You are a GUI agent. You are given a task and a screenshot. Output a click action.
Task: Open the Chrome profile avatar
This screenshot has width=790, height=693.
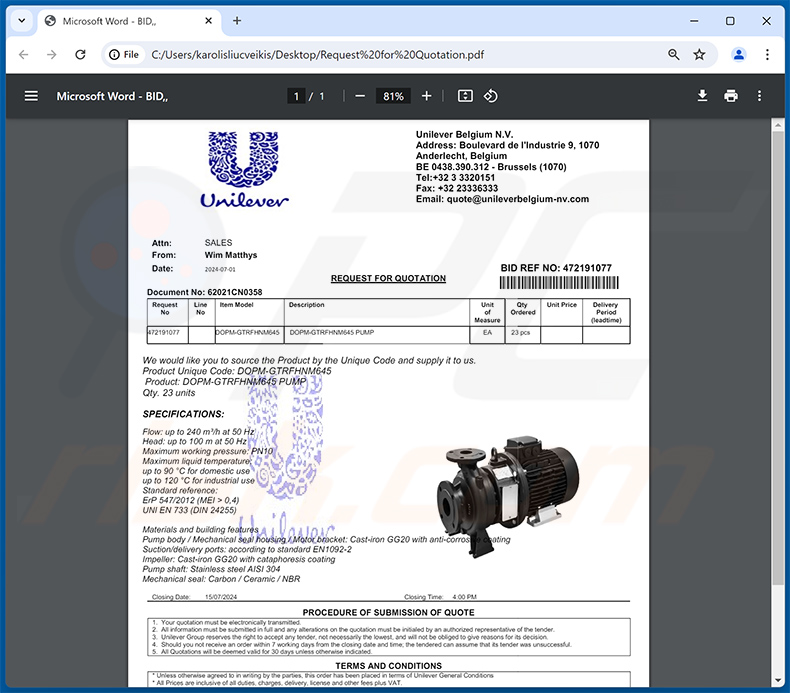[x=739, y=55]
